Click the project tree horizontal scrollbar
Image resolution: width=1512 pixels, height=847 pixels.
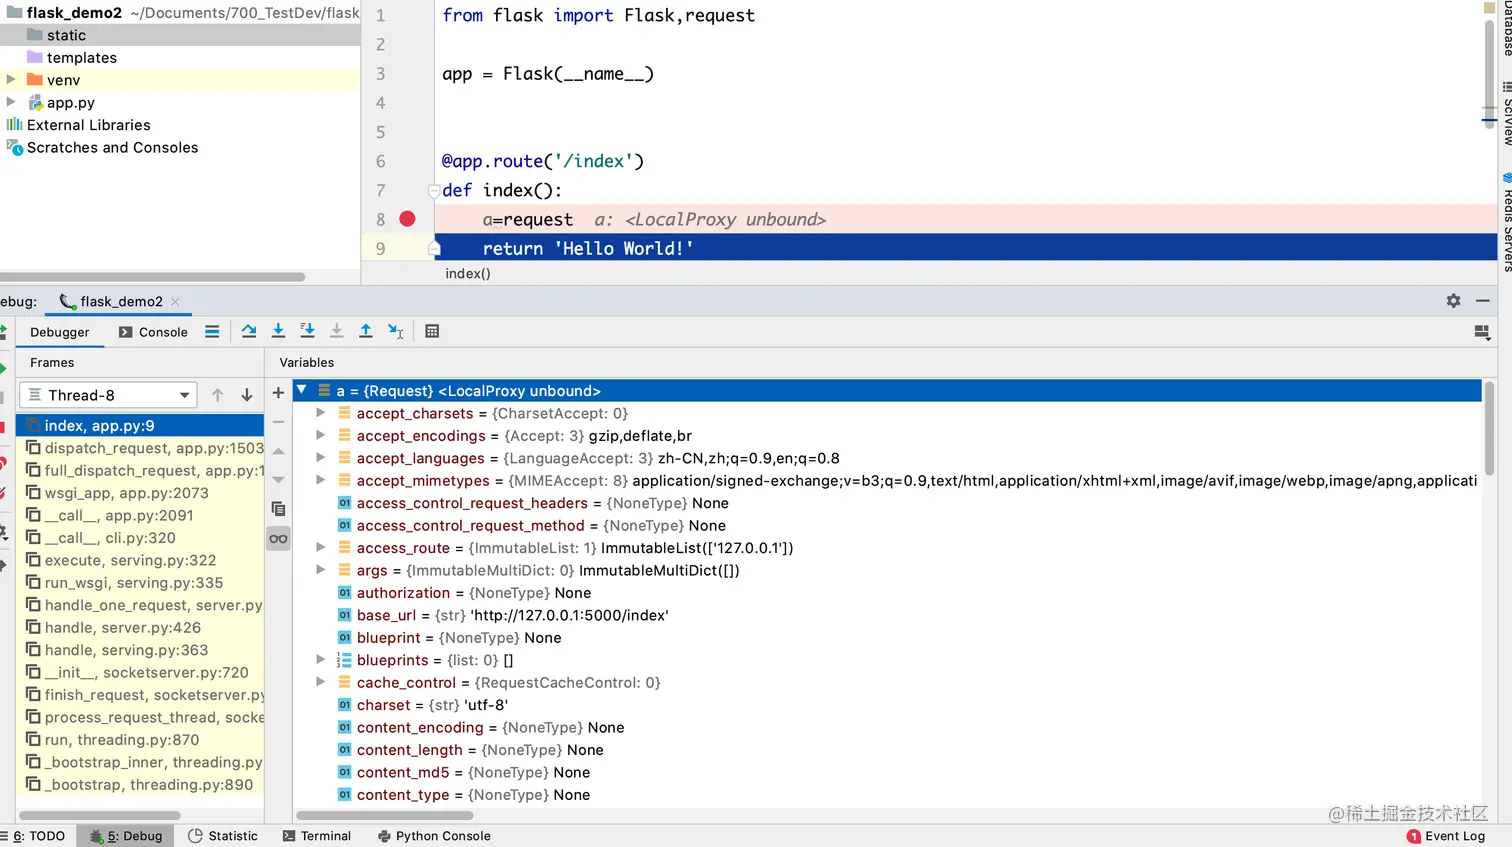coord(152,277)
